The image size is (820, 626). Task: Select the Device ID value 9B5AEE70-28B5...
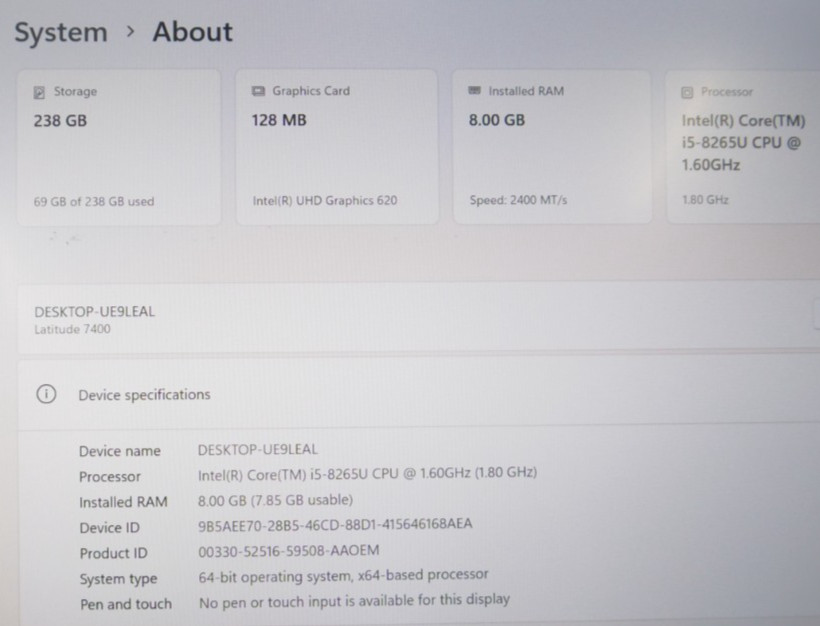click(x=335, y=525)
